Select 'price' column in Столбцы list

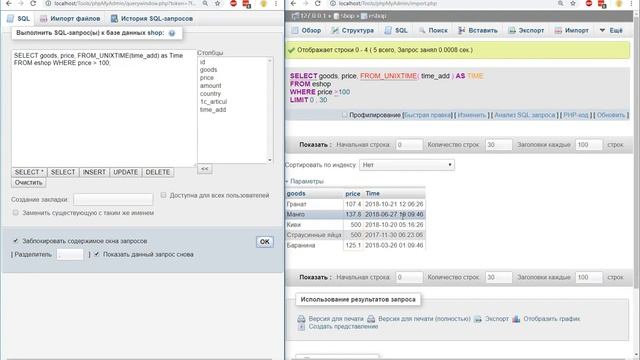(x=207, y=78)
